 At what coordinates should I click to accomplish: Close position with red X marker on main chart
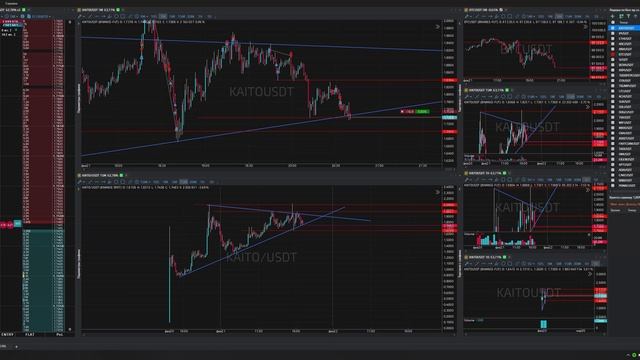click(402, 111)
